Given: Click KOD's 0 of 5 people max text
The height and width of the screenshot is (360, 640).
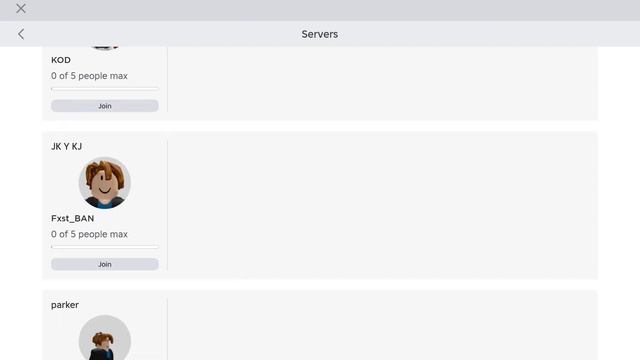Looking at the screenshot, I should (89, 76).
